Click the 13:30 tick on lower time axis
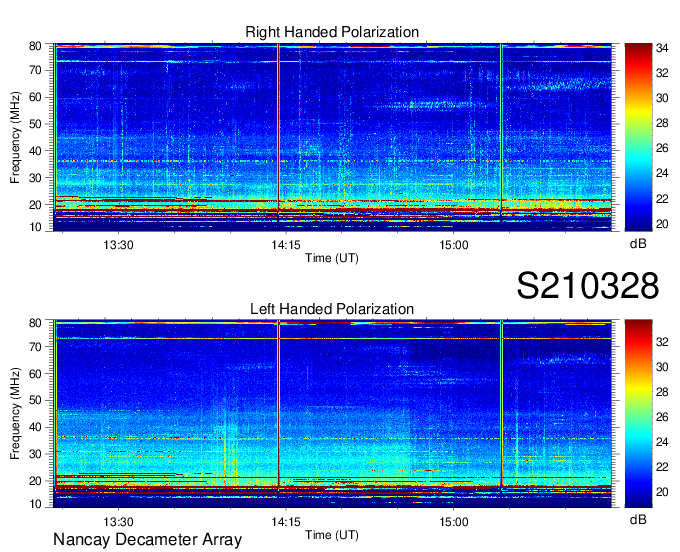The image size is (680, 552). click(118, 522)
